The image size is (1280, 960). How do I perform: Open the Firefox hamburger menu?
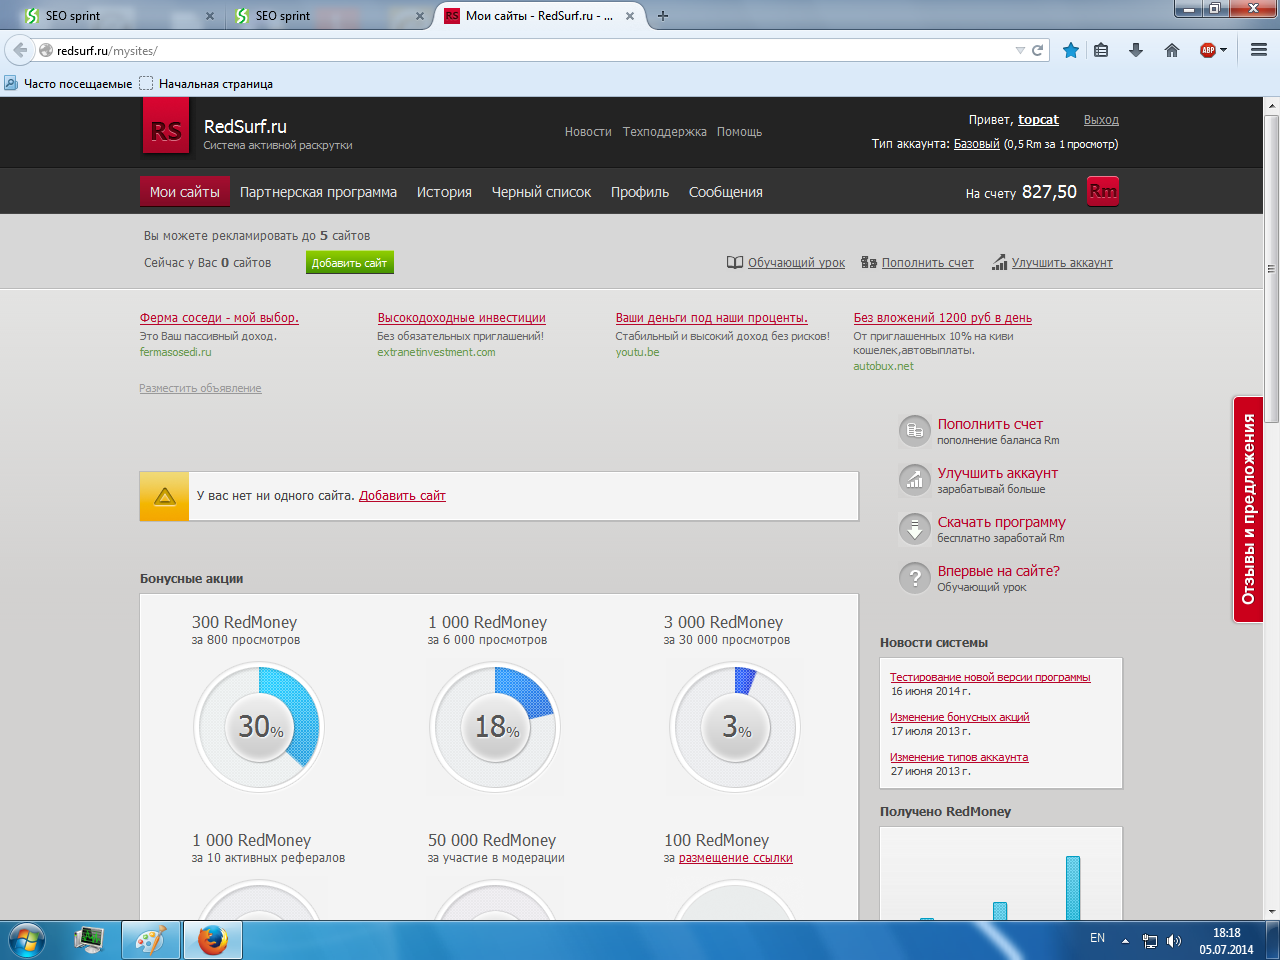(x=1259, y=50)
